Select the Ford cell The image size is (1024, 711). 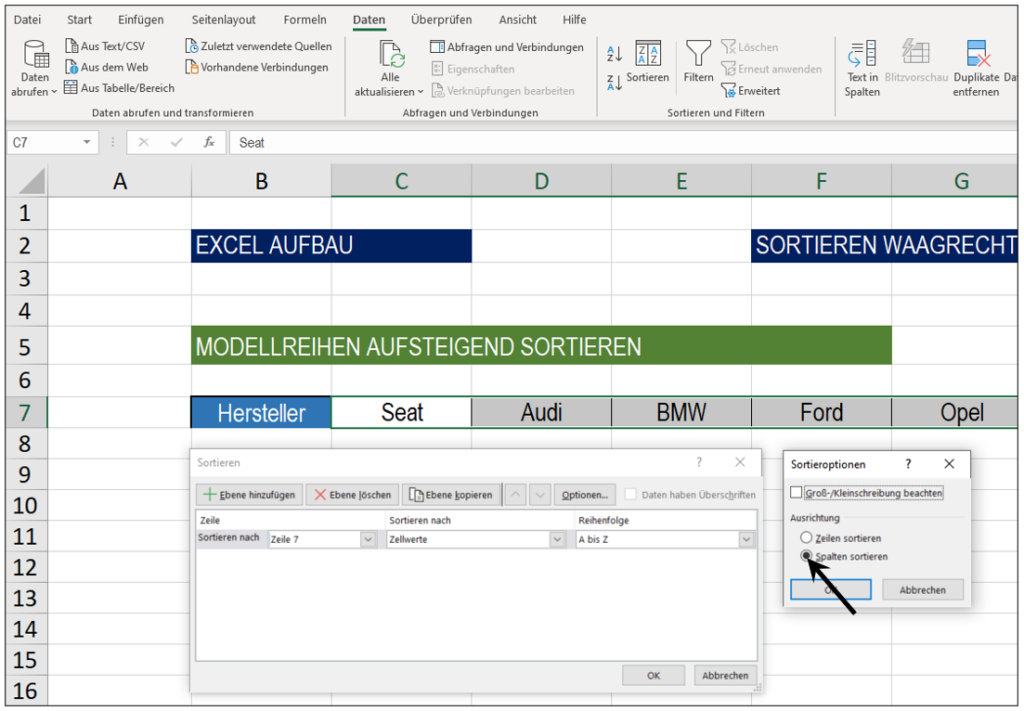point(821,413)
